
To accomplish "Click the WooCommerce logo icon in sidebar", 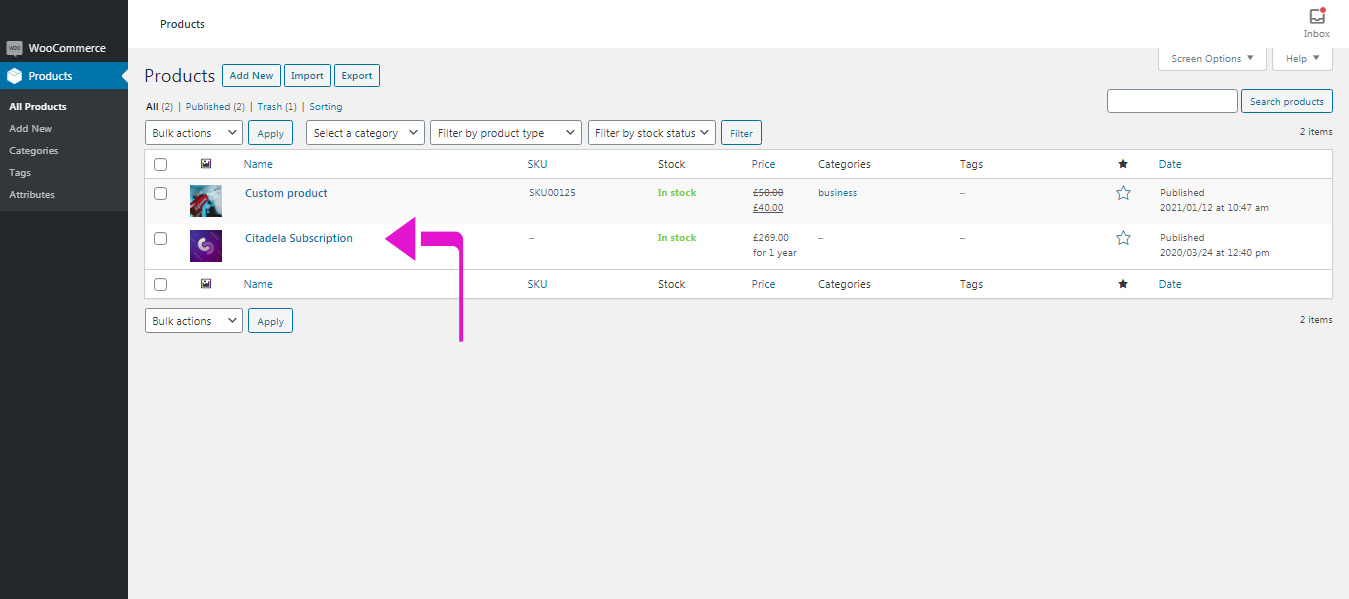I will pyautogui.click(x=14, y=48).
